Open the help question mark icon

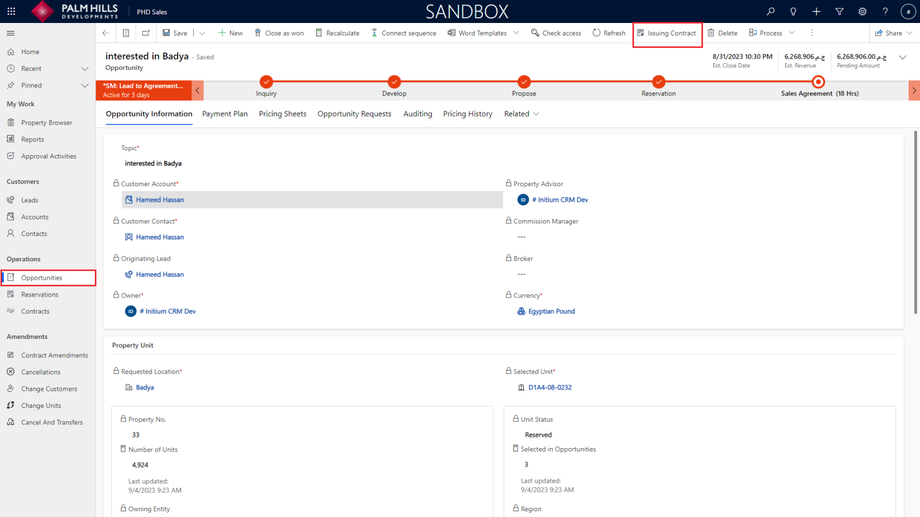(x=885, y=11)
